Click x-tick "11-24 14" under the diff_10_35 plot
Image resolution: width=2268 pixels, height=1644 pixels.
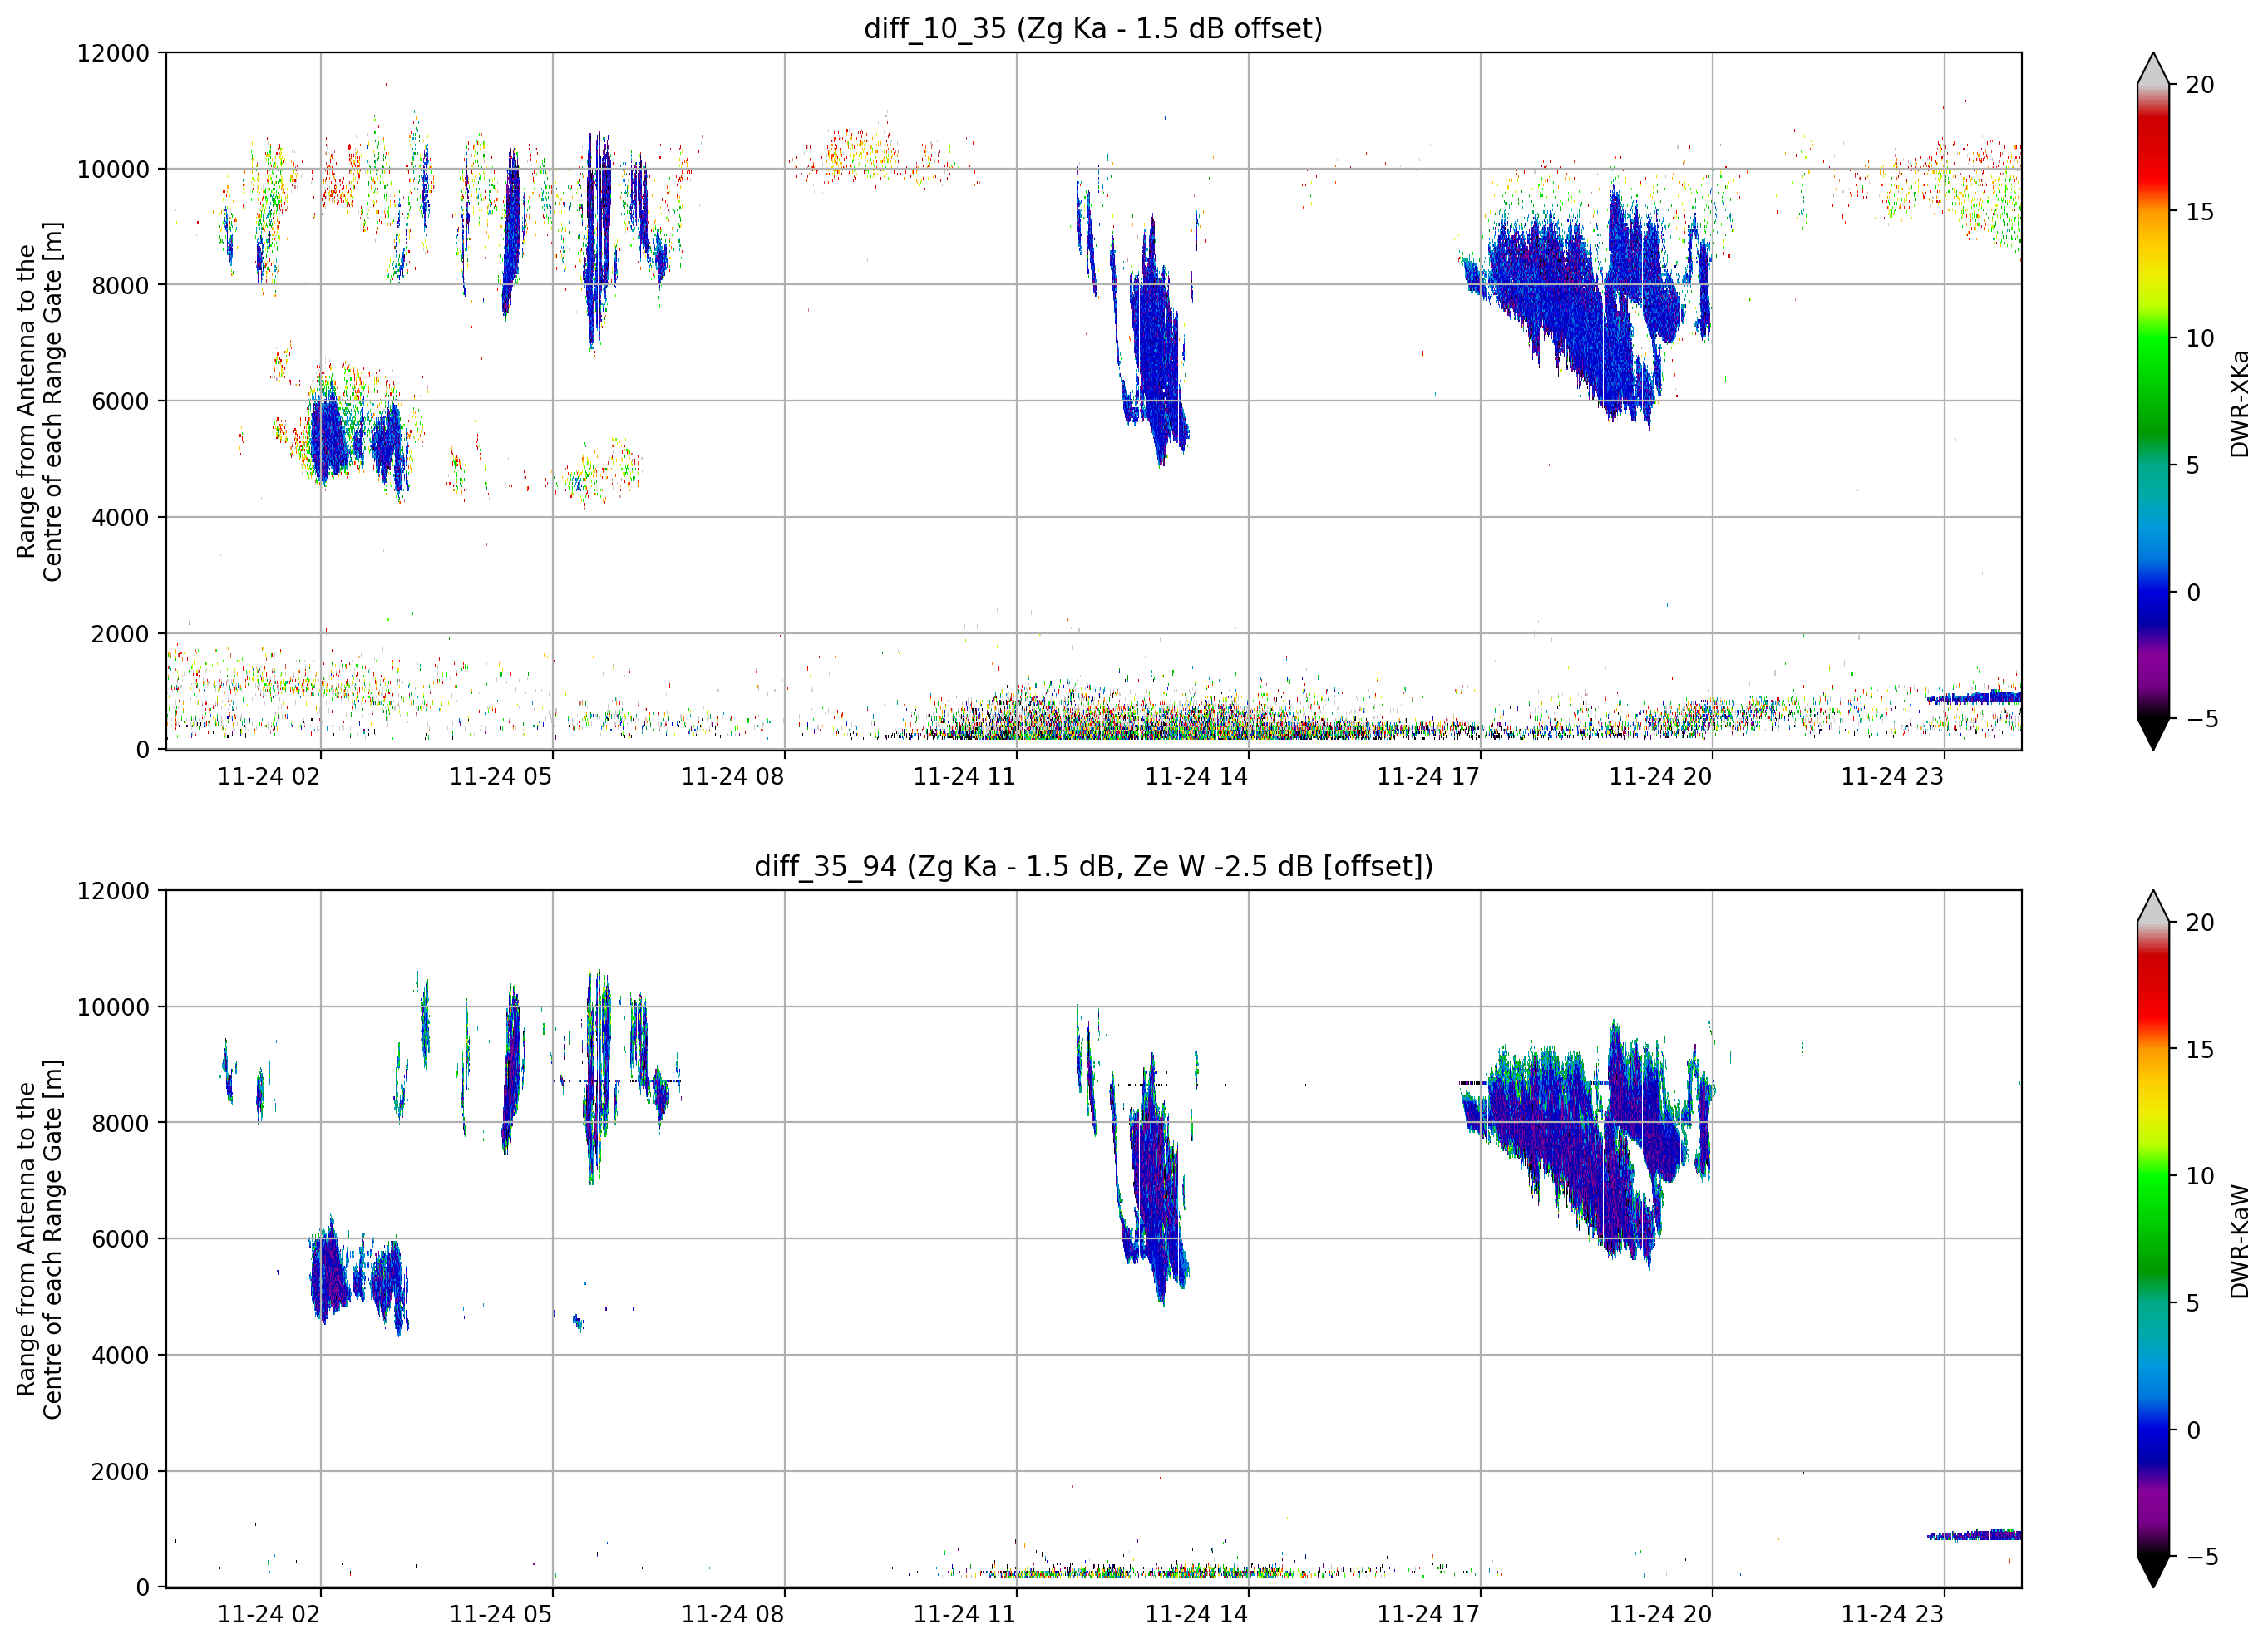coord(1197,777)
